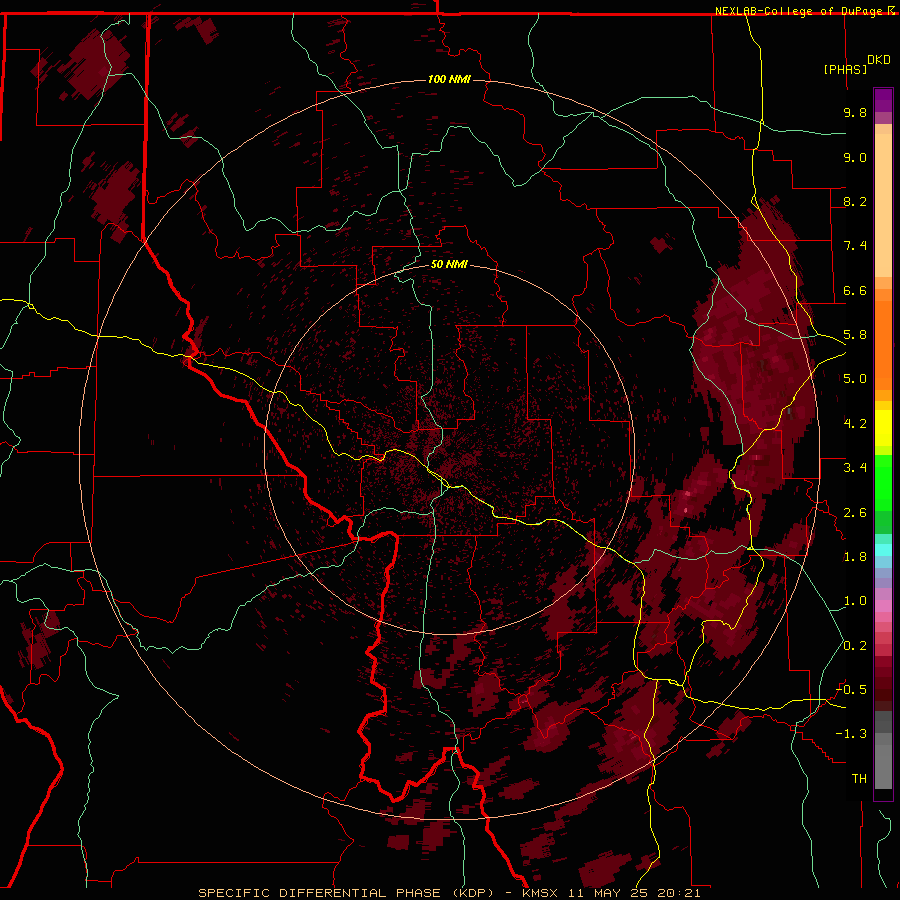
Task: Click the KMSX station identifier in the caption
Action: coord(540,893)
